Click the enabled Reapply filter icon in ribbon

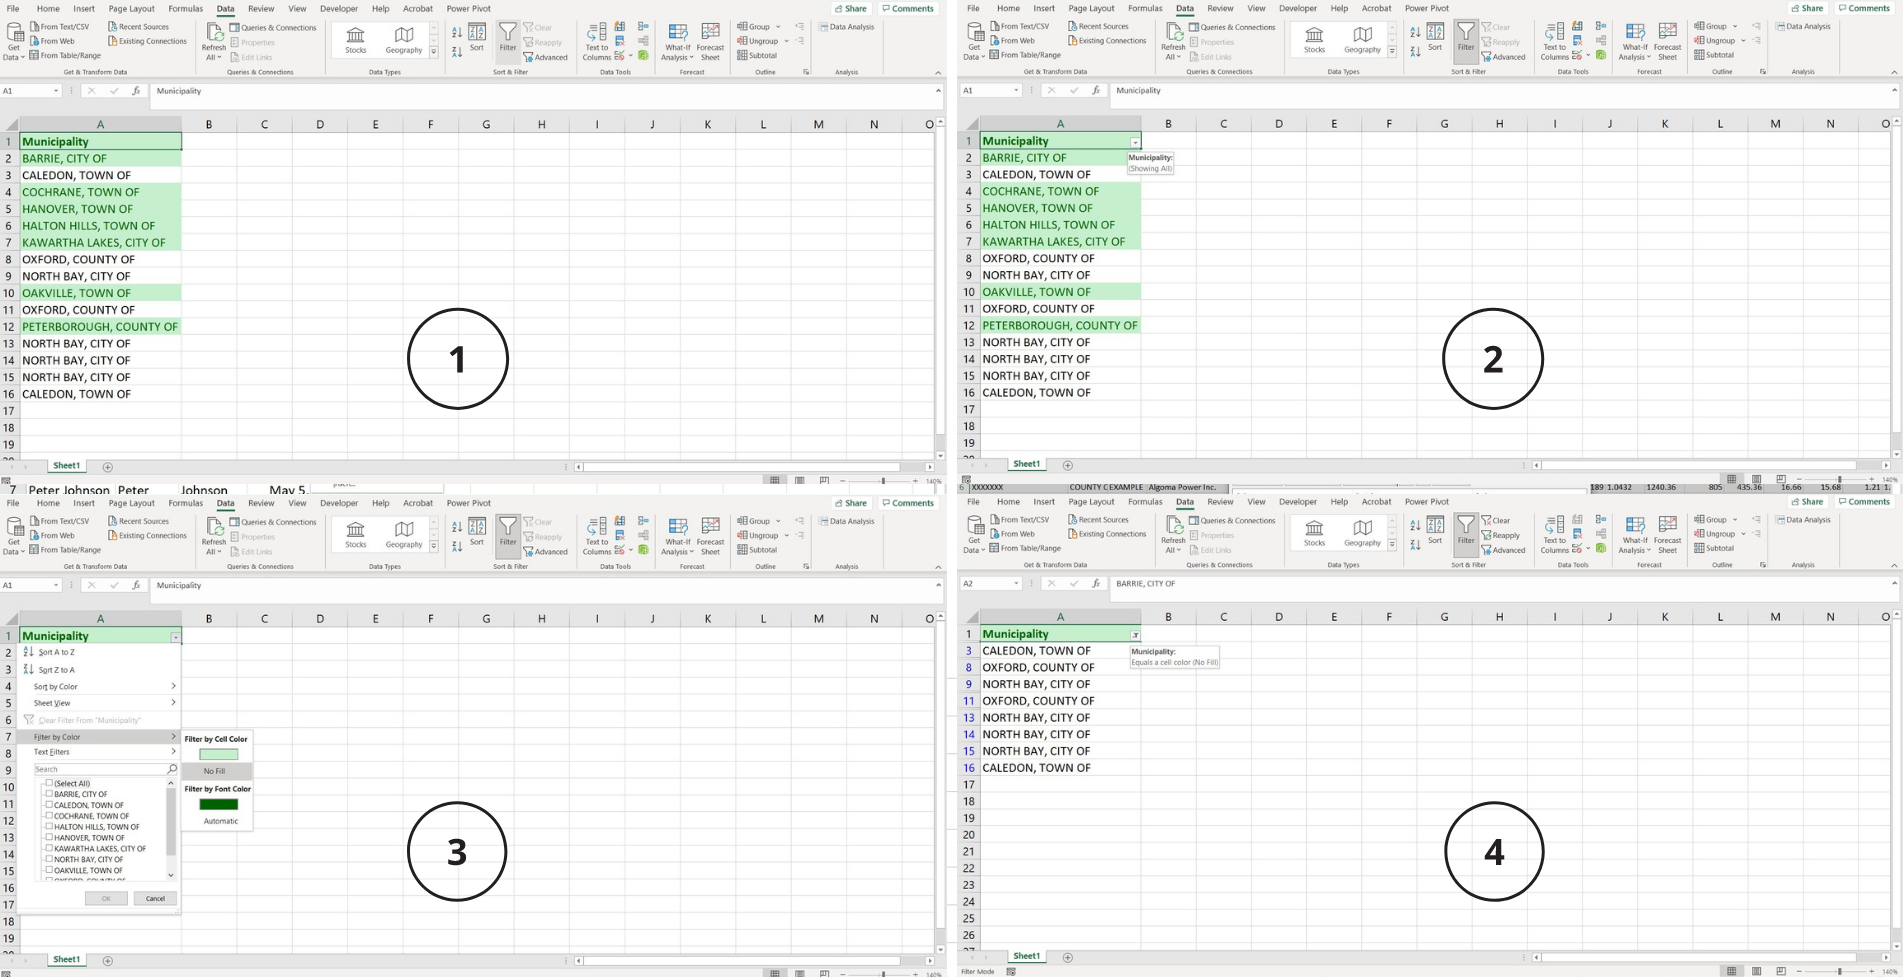[1487, 535]
